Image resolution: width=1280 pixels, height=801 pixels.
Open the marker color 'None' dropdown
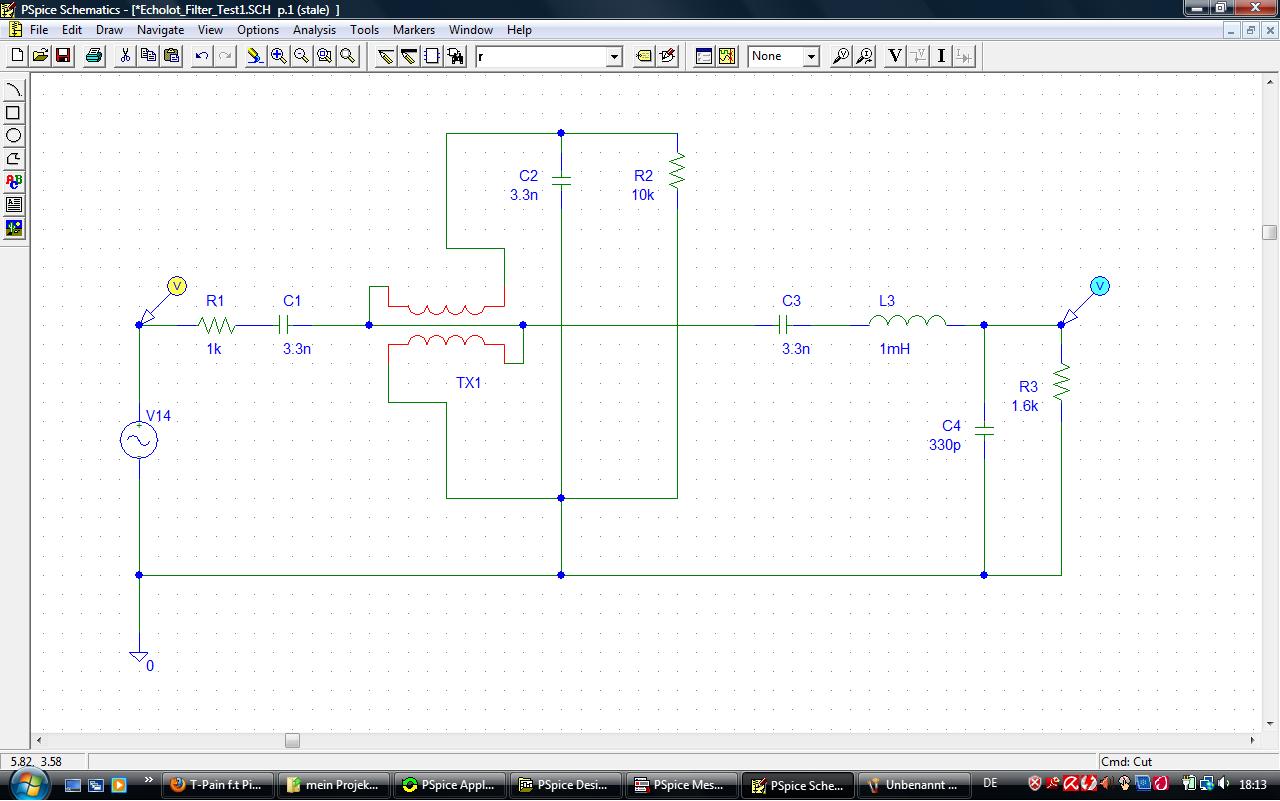click(x=811, y=57)
